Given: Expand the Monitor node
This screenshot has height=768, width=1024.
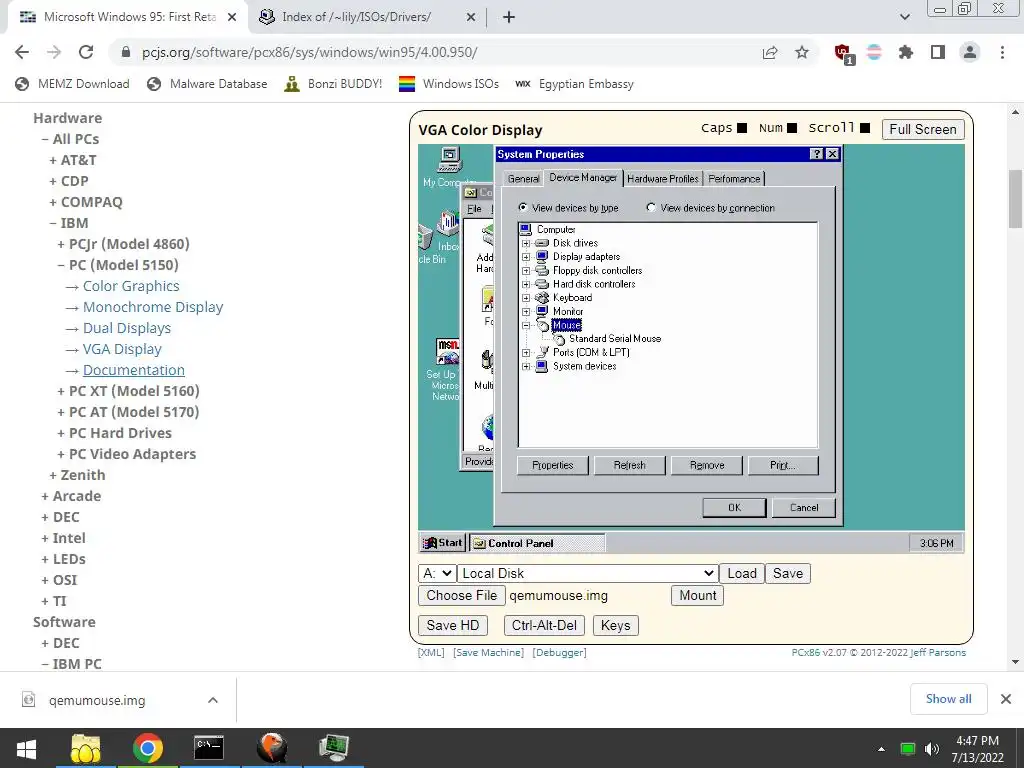Looking at the screenshot, I should (526, 312).
